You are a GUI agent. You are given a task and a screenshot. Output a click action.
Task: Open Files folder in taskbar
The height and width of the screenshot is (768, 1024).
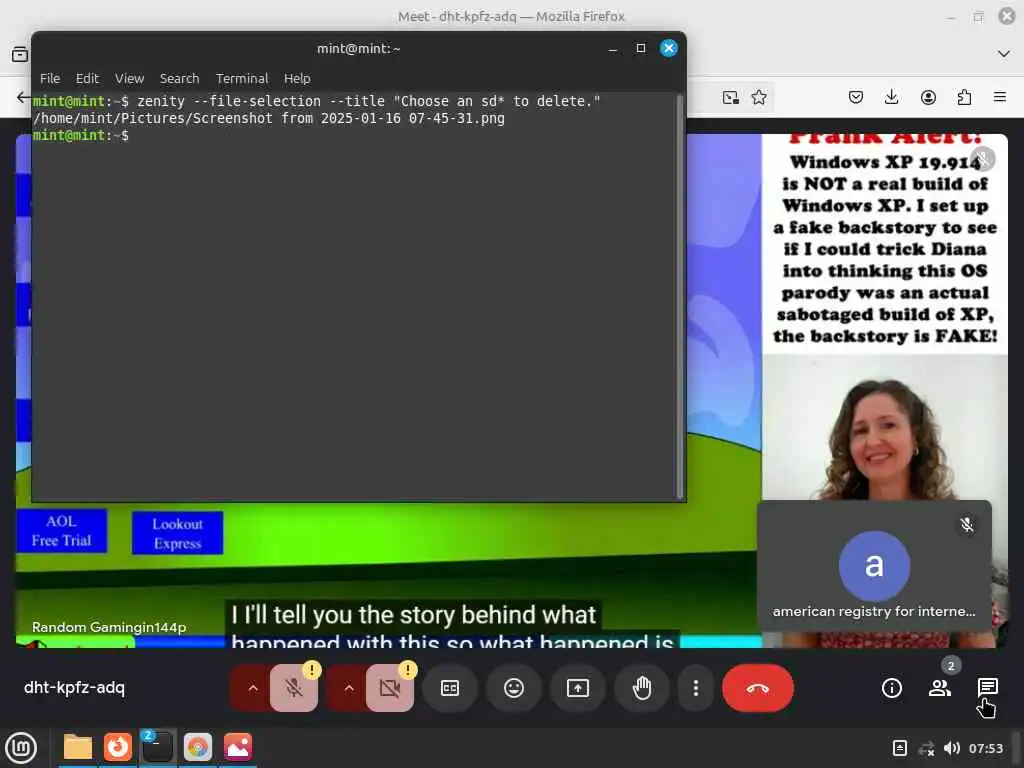coord(77,747)
